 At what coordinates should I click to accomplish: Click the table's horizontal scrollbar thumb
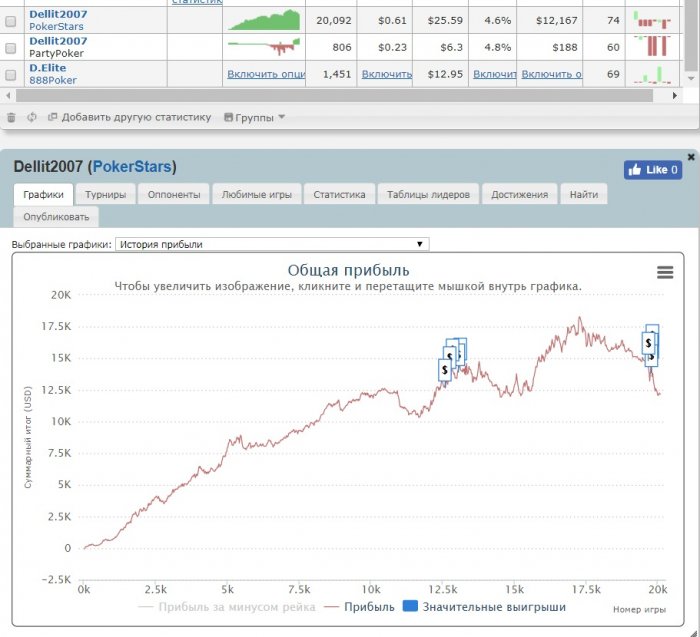pyautogui.click(x=334, y=96)
